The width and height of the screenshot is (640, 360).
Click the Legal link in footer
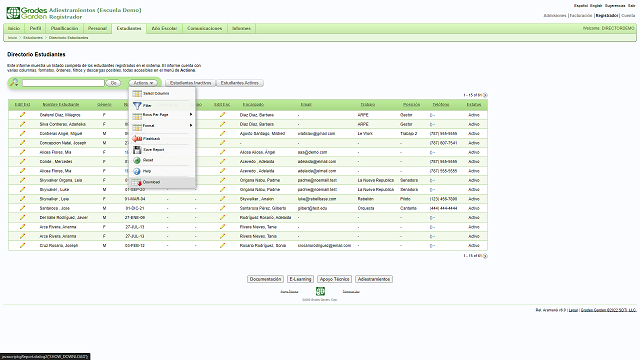(x=573, y=310)
